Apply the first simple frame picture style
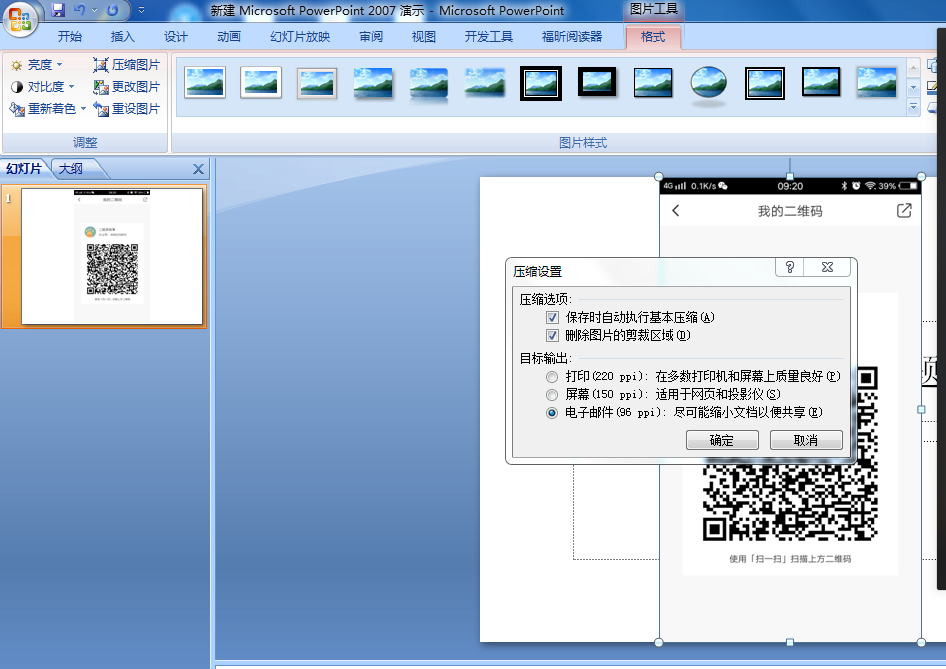The image size is (946, 669). (205, 83)
